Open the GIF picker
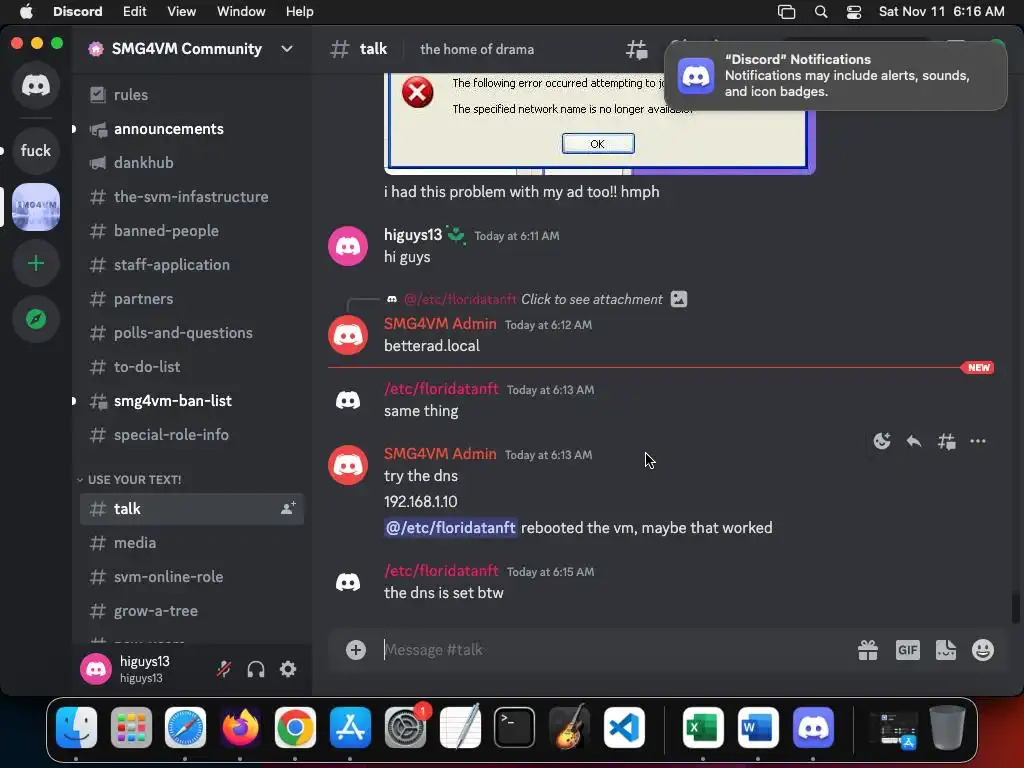Image resolution: width=1024 pixels, height=768 pixels. [x=907, y=650]
